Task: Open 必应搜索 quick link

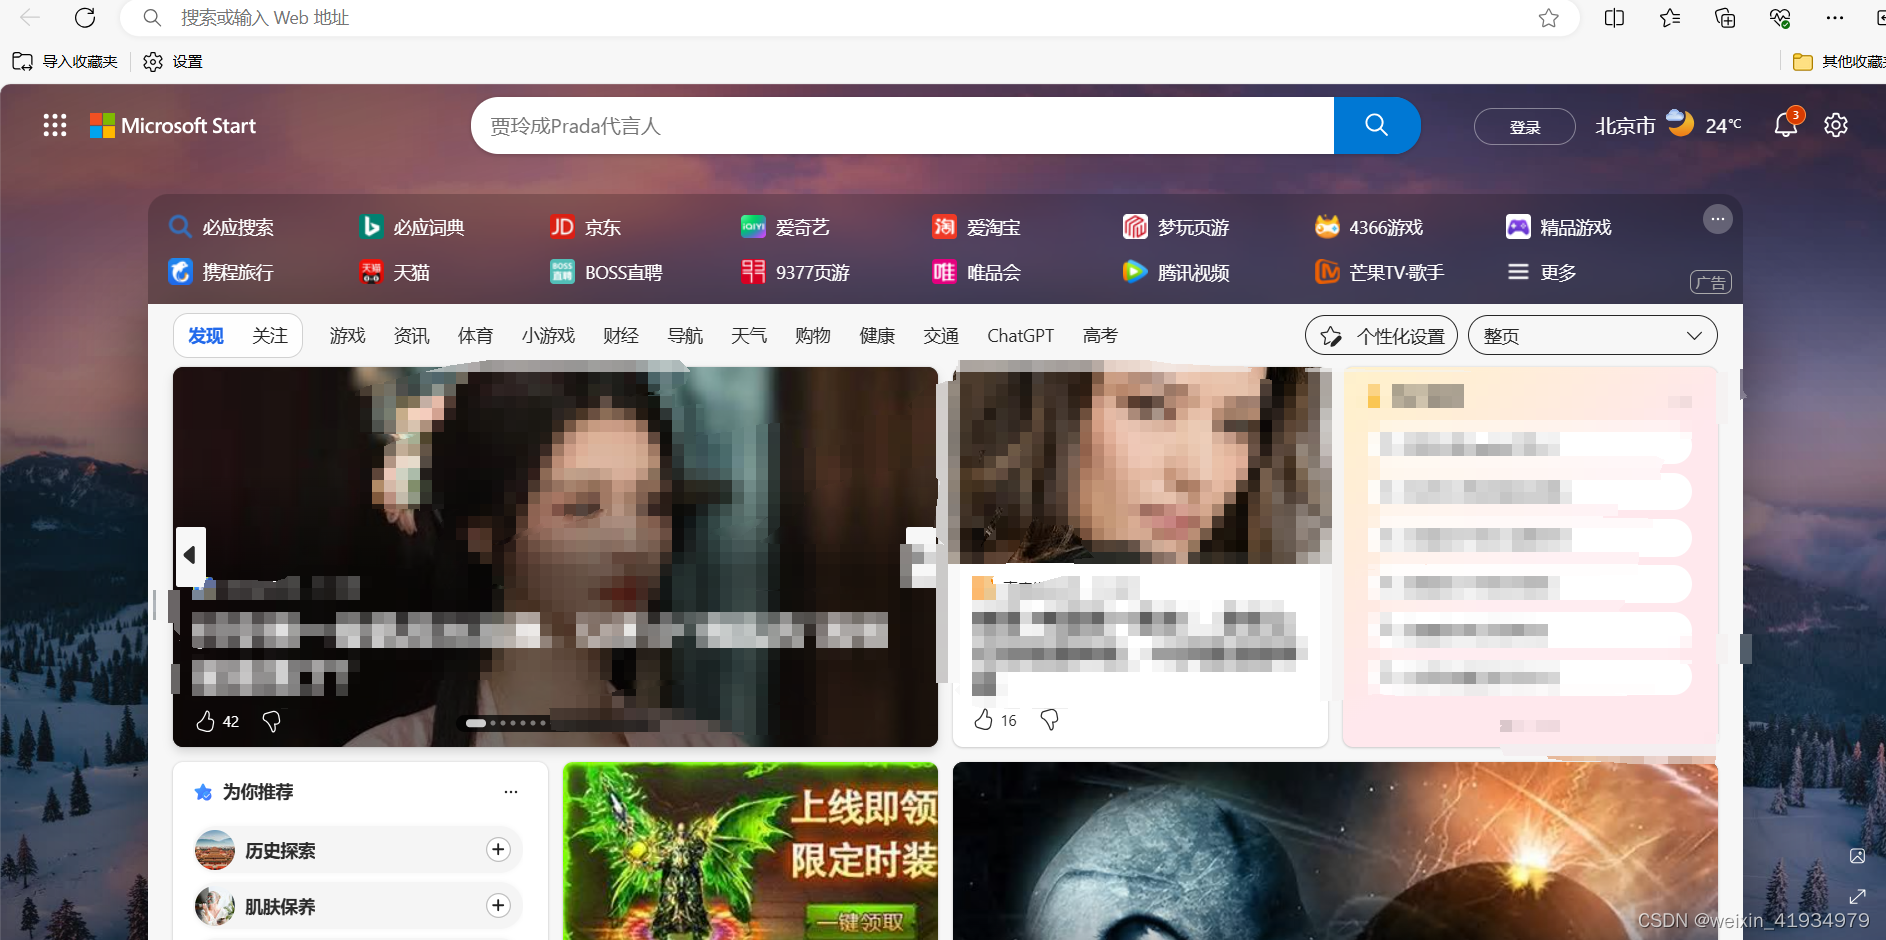Action: (221, 227)
